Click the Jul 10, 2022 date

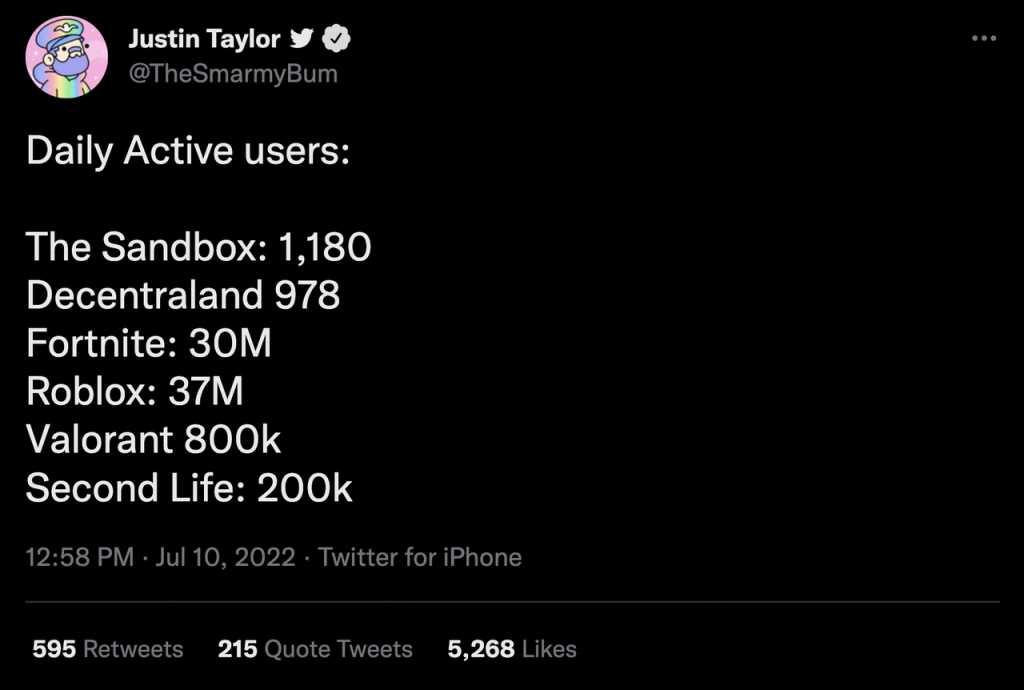coord(225,557)
